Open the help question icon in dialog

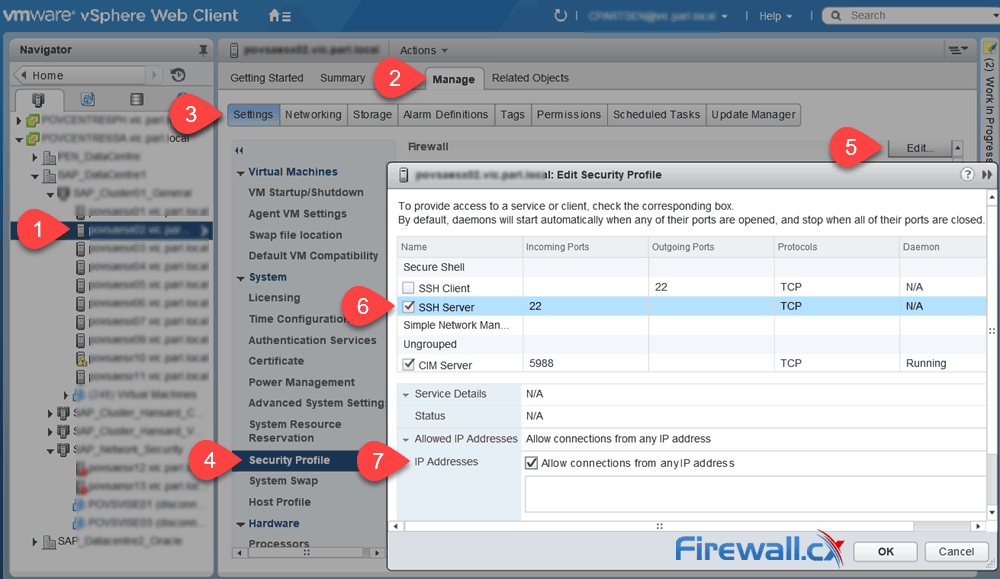pyautogui.click(x=967, y=174)
